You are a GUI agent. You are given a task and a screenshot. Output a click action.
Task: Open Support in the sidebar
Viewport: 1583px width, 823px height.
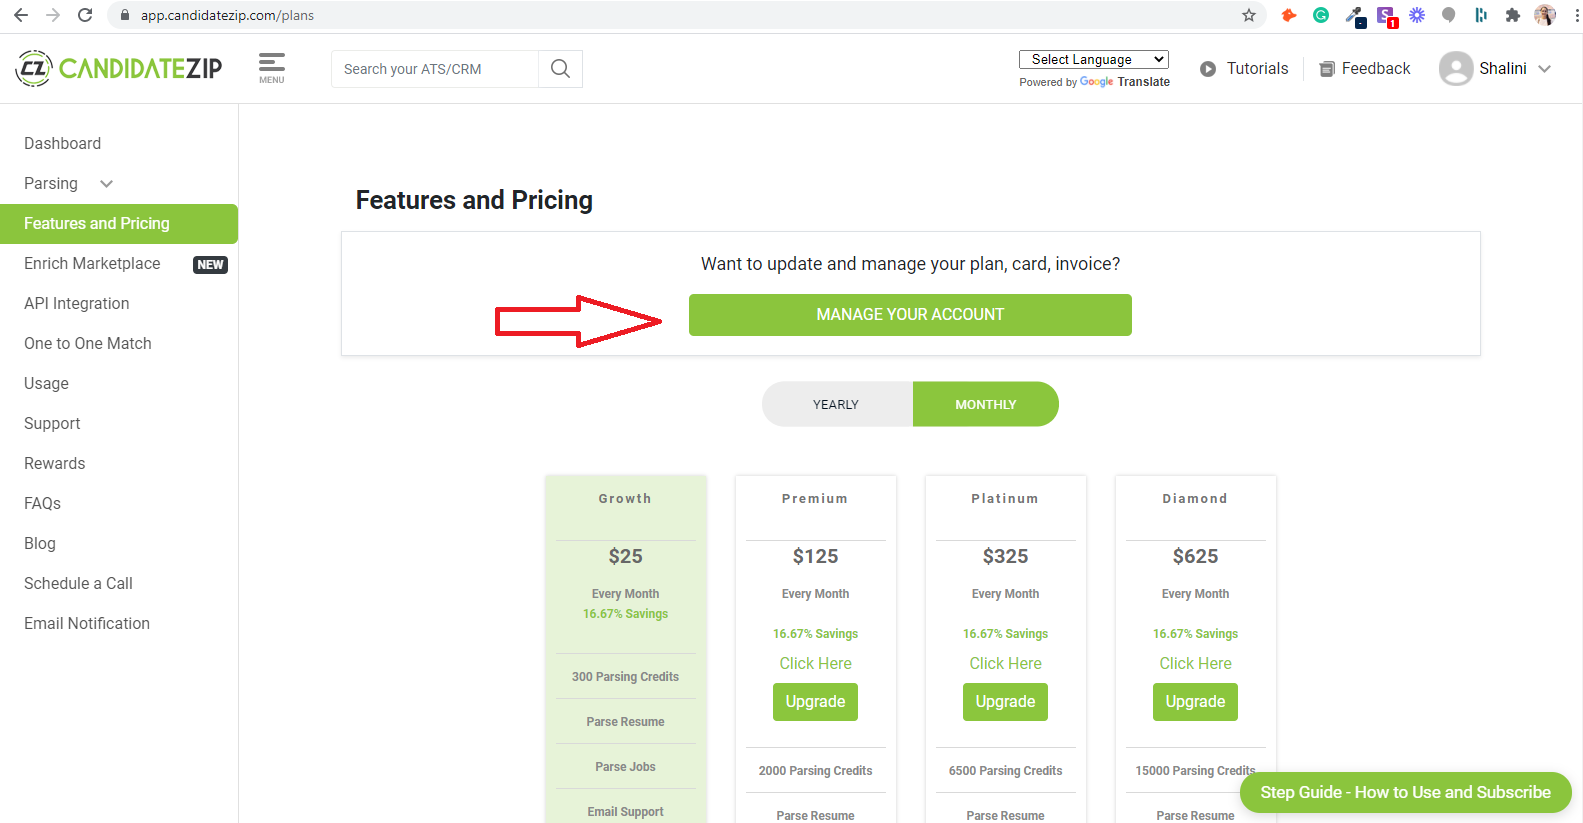[x=52, y=423]
